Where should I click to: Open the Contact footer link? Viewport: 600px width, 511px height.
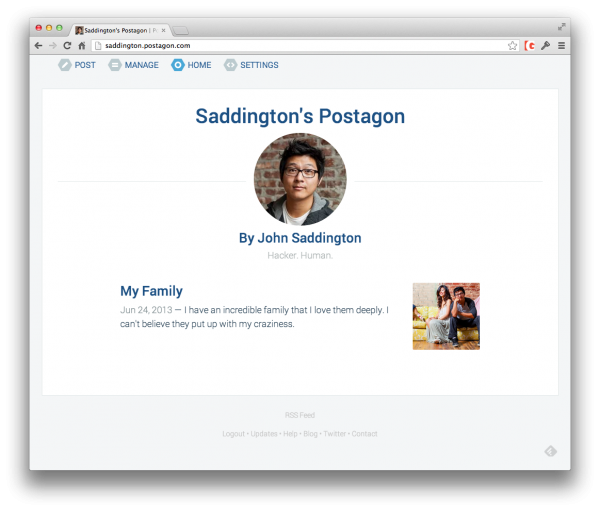[365, 434]
